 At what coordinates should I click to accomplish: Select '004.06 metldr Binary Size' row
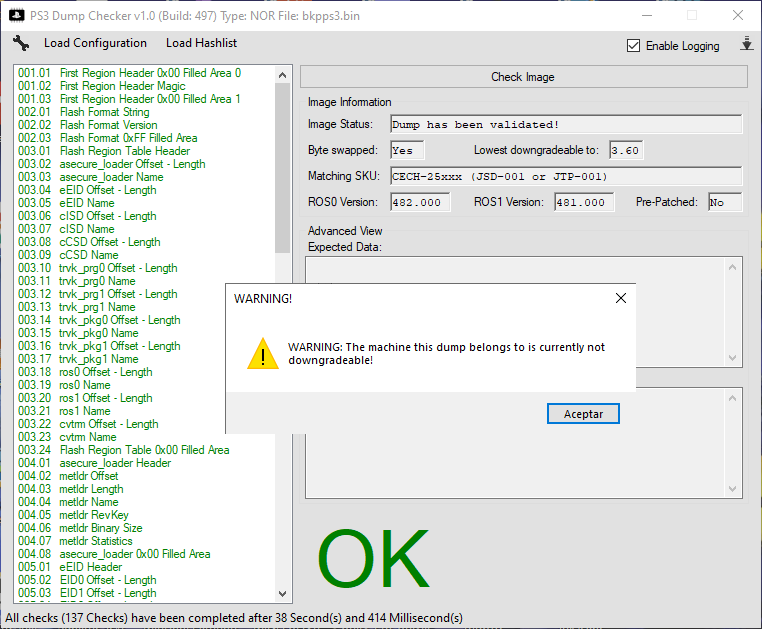(x=80, y=528)
